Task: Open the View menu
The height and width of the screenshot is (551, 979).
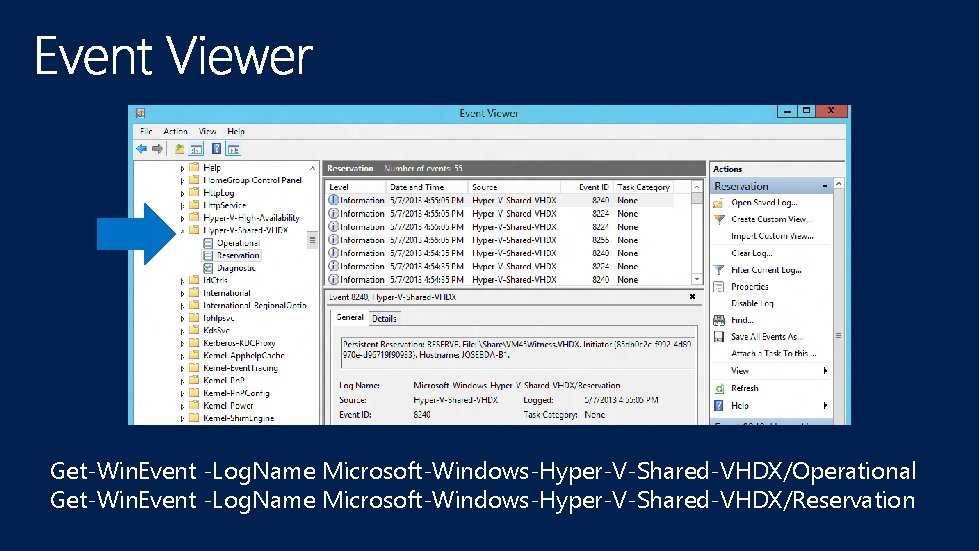Action: [x=207, y=131]
